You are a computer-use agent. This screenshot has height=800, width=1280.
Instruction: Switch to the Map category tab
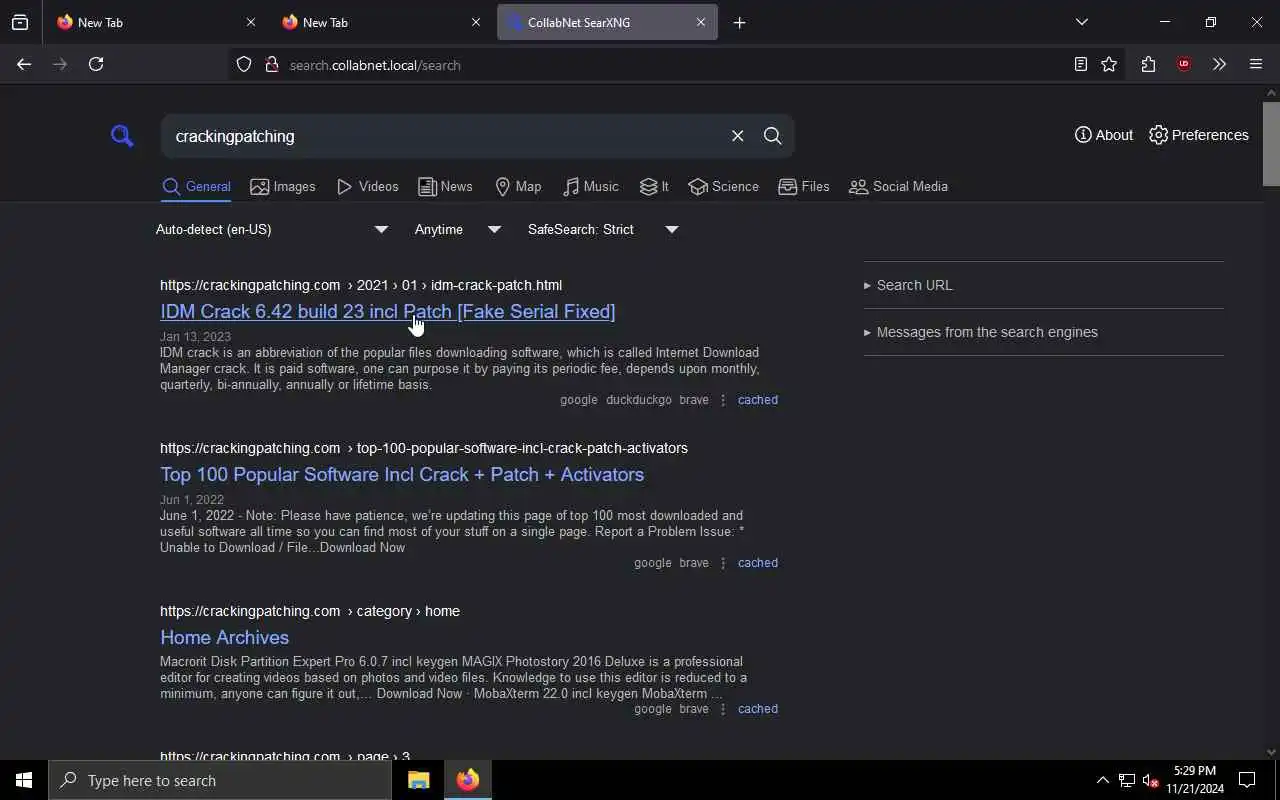point(518,187)
